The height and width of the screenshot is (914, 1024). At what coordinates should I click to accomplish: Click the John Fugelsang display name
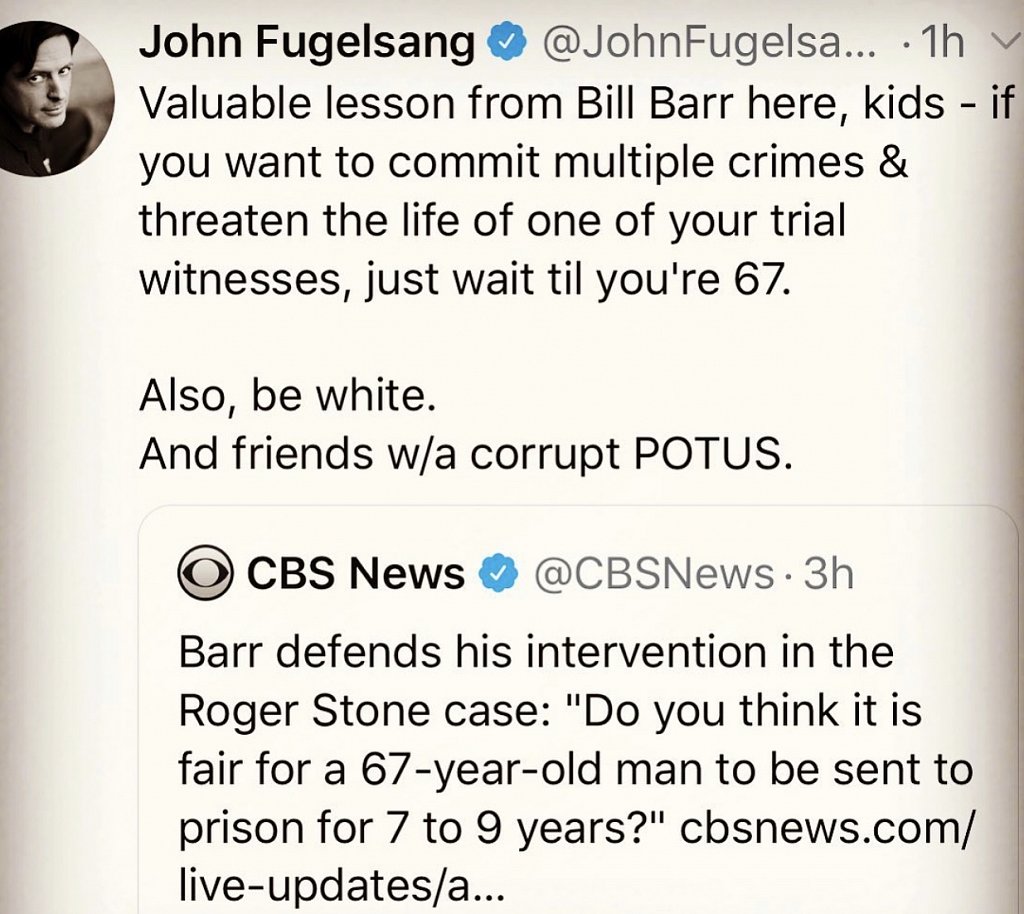306,42
